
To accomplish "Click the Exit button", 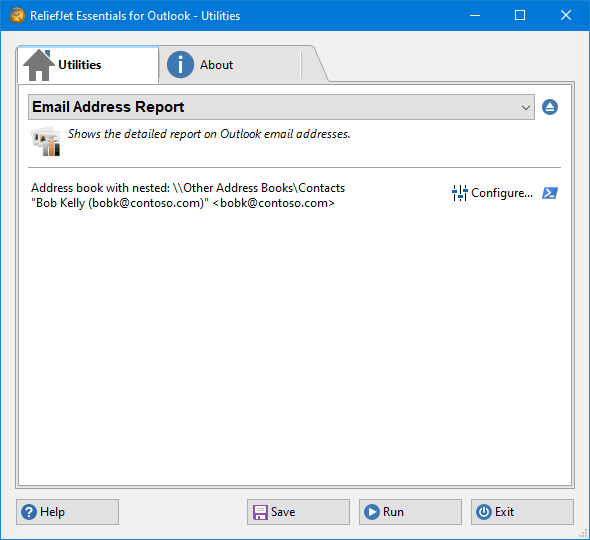I will 522,512.
